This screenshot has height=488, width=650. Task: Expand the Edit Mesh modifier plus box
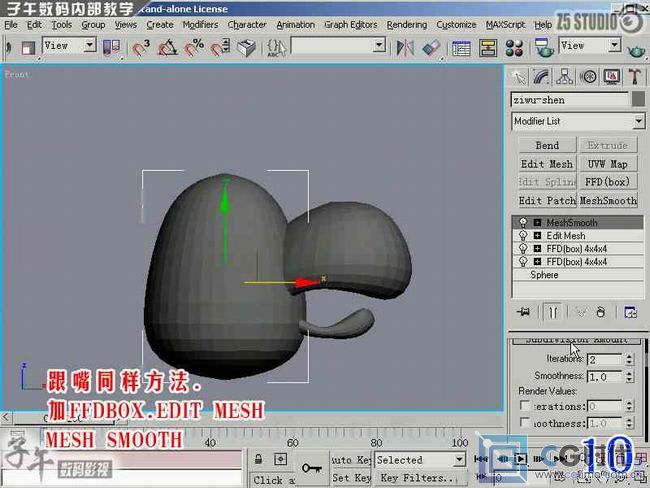pos(537,236)
